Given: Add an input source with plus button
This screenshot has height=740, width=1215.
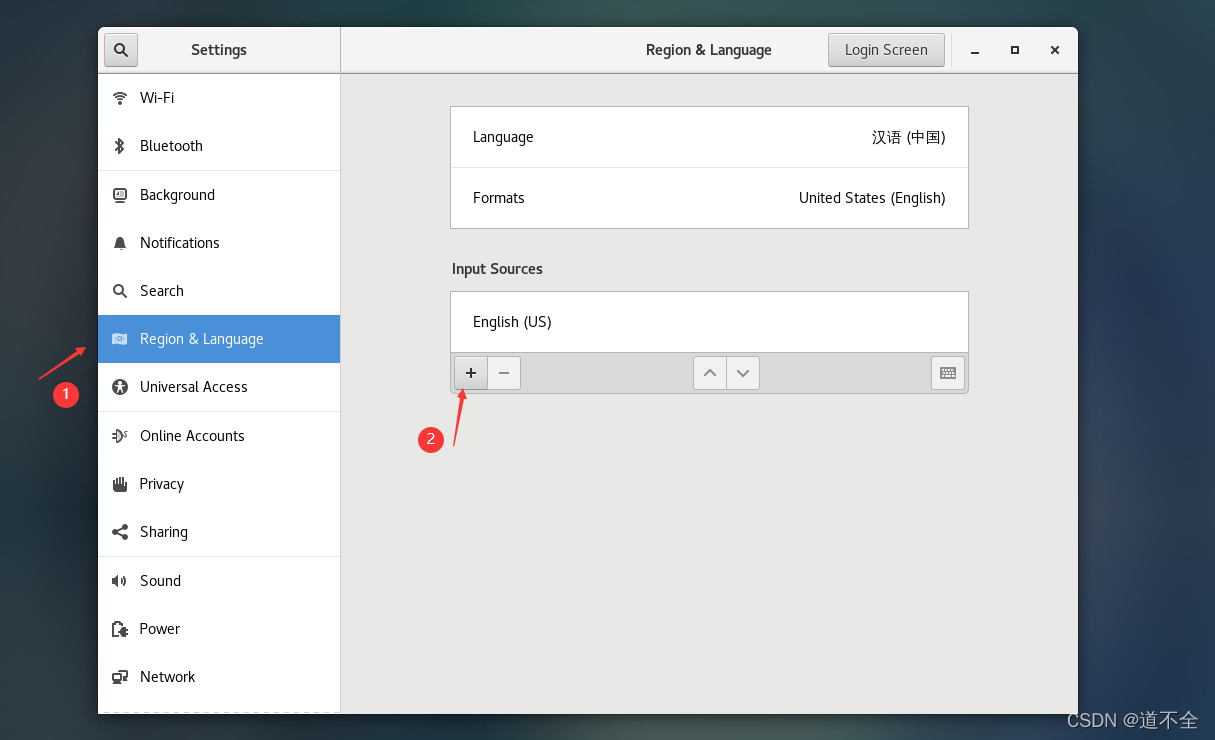Looking at the screenshot, I should (471, 373).
